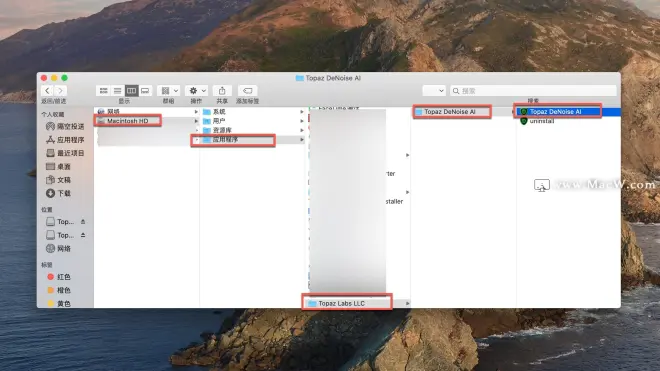660x371 pixels.
Task: Open the gear action menu
Action: point(197,91)
